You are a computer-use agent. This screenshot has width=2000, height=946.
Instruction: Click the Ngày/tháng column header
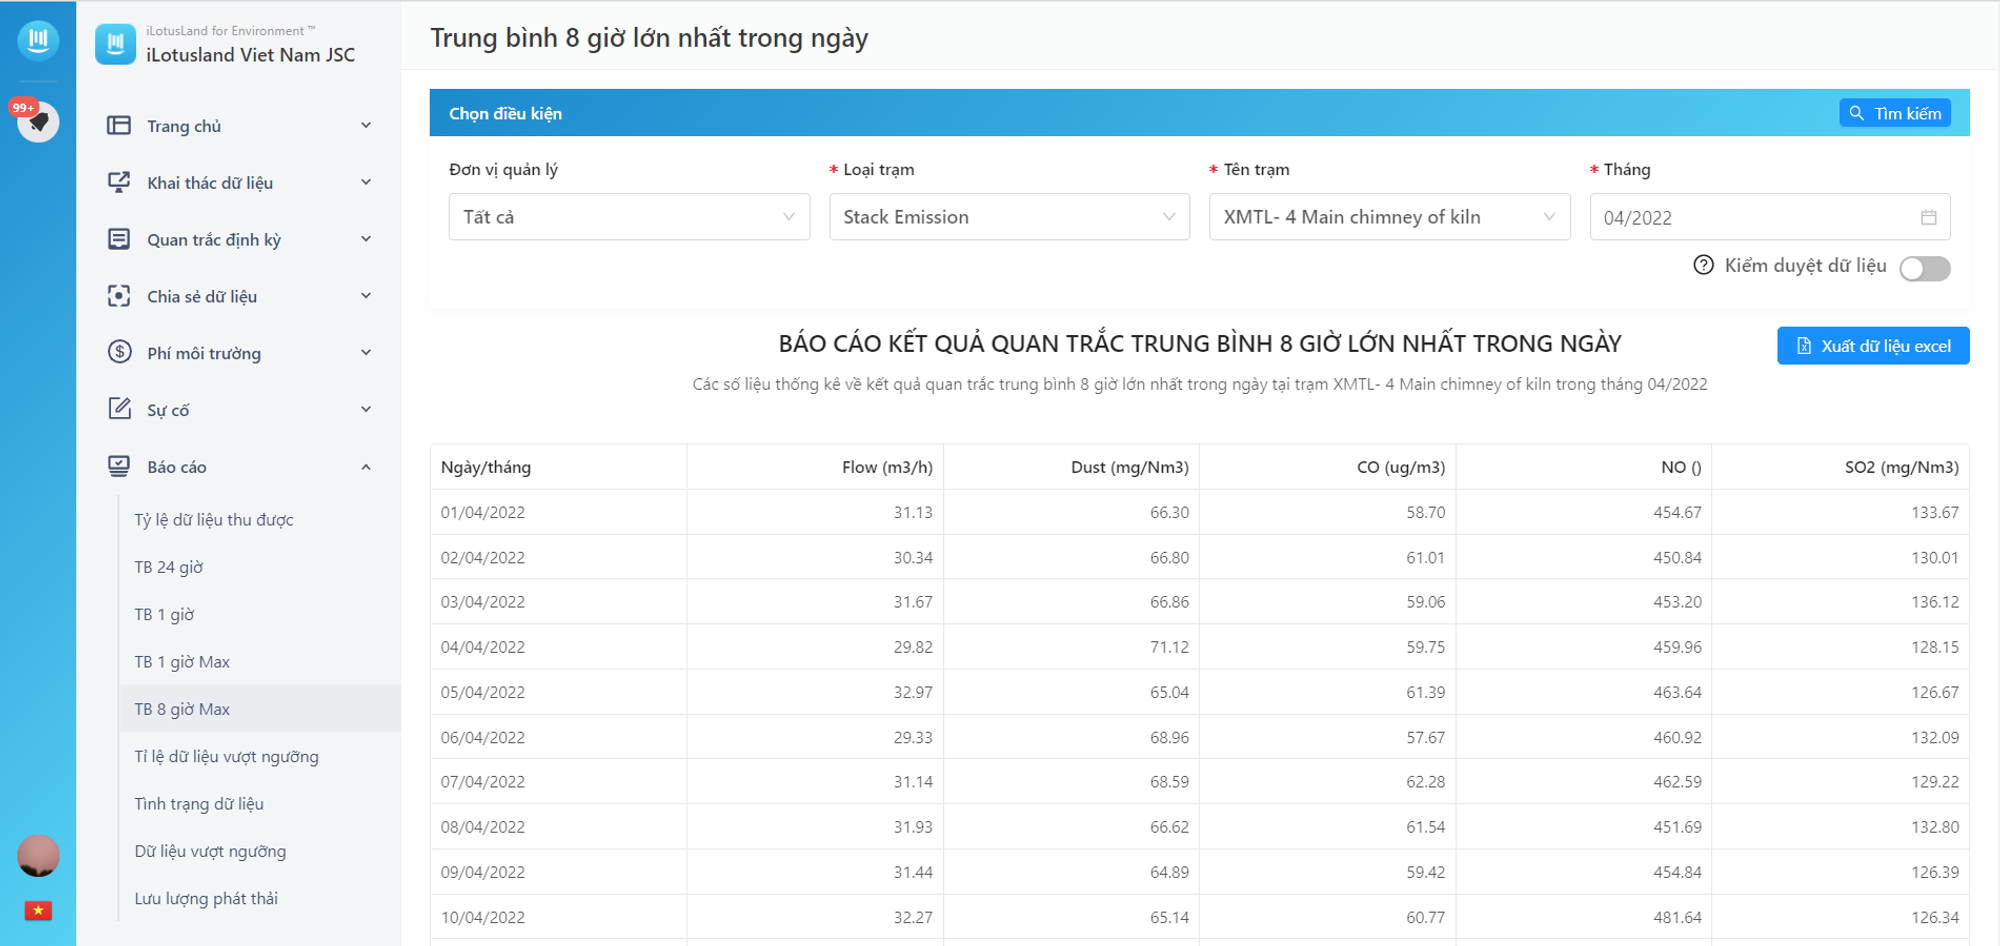[559, 467]
